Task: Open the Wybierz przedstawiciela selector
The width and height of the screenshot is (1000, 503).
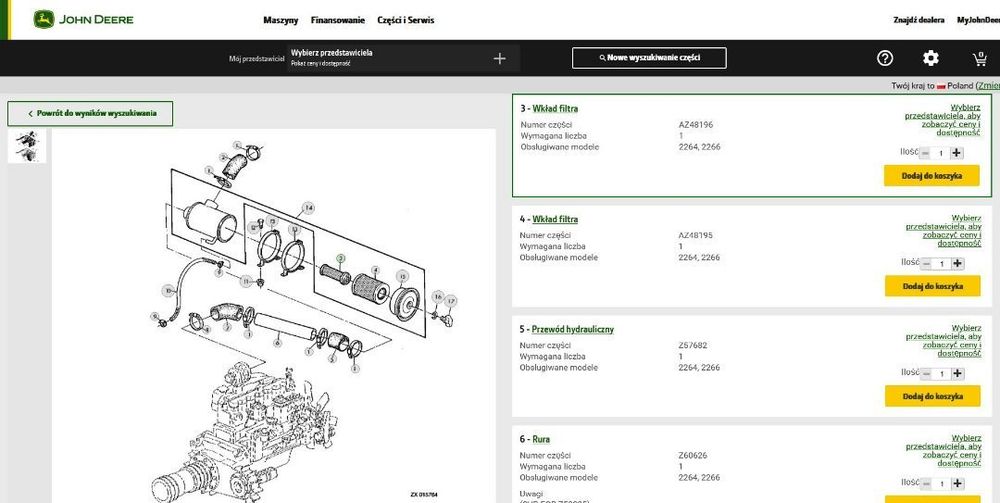Action: [x=403, y=58]
